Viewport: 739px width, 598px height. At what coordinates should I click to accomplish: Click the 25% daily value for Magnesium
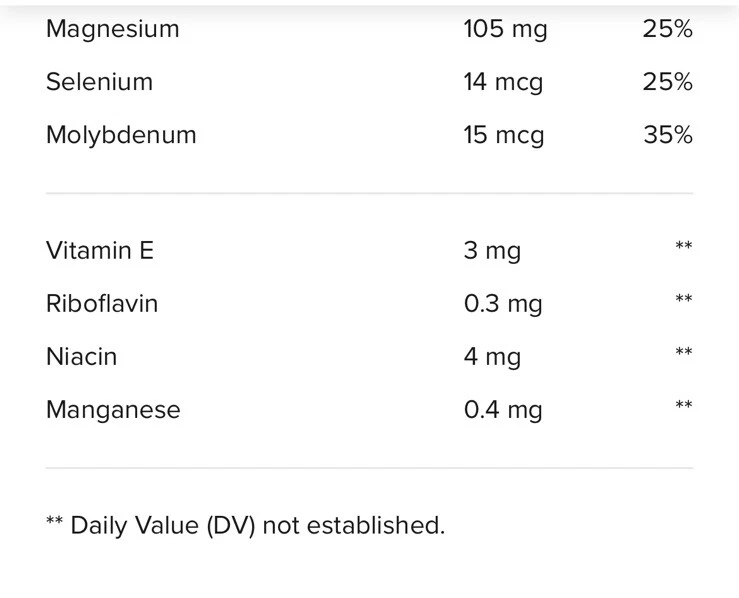(x=667, y=29)
